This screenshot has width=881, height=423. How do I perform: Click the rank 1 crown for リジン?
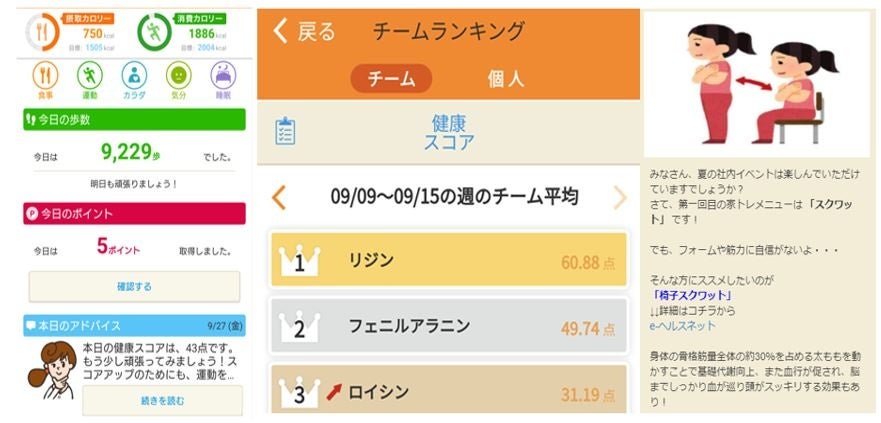click(298, 262)
